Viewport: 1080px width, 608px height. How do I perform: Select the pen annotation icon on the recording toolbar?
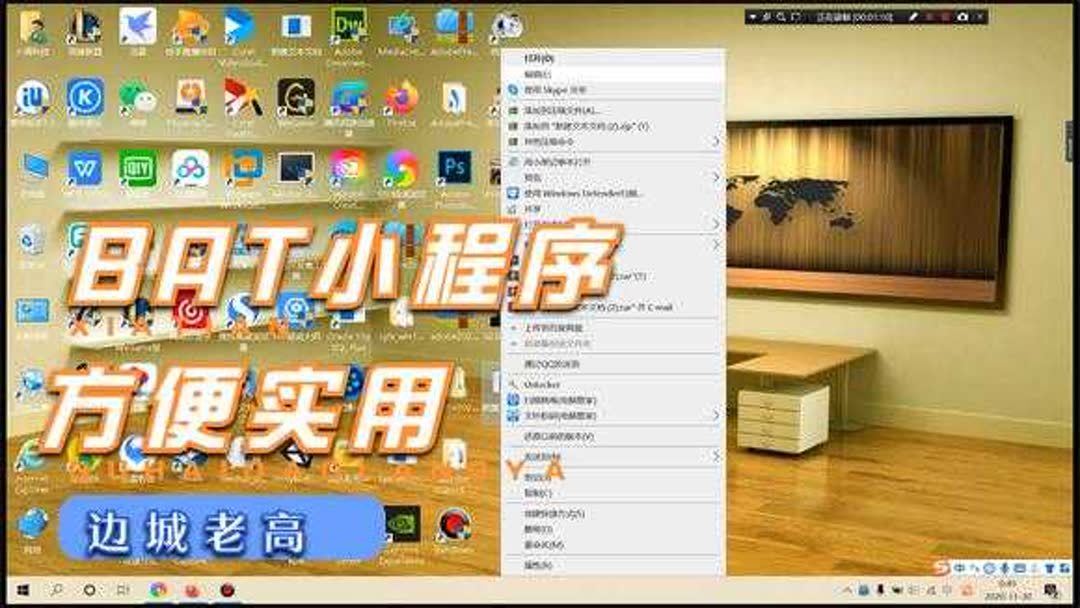913,17
